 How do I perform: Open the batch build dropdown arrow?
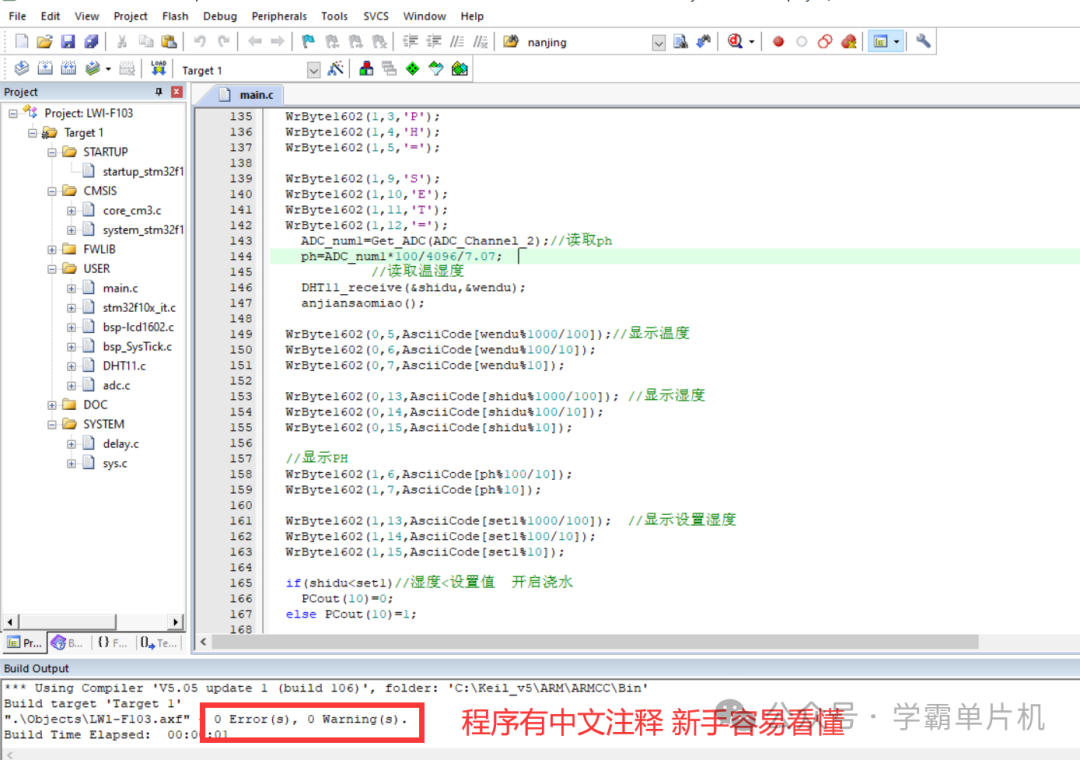coord(108,69)
